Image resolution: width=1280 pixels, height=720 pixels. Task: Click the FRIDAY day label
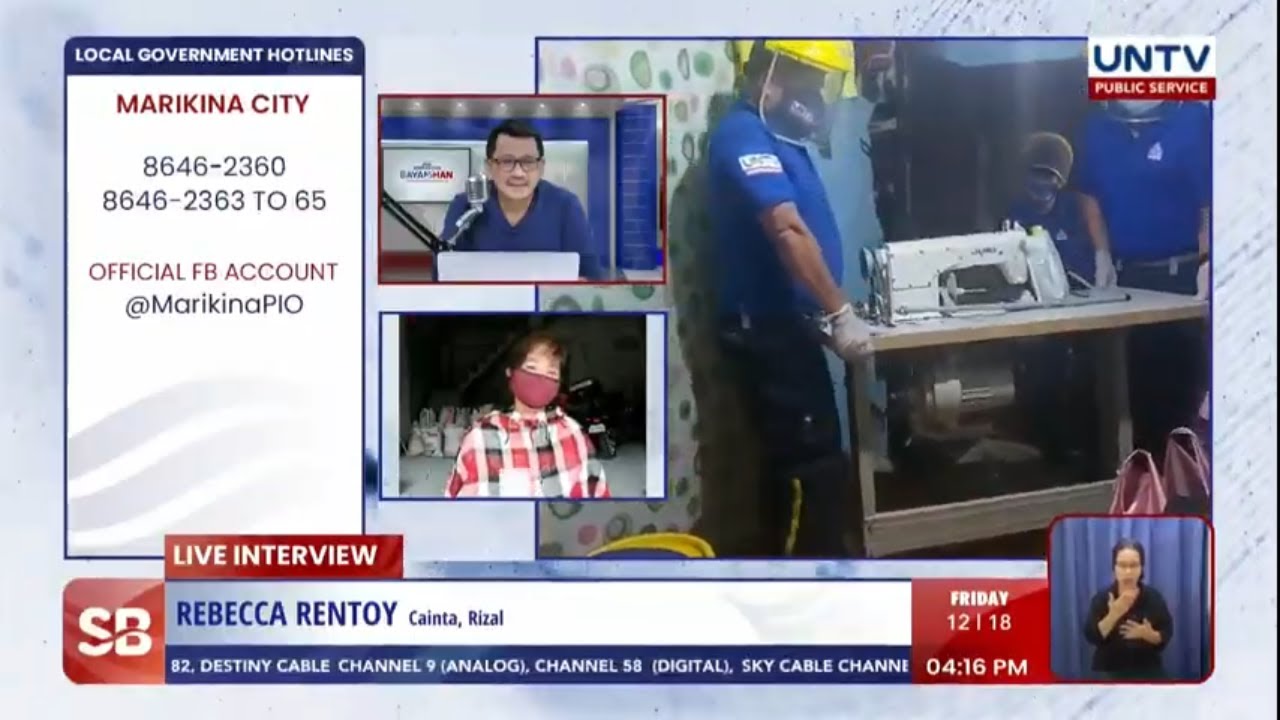pyautogui.click(x=979, y=598)
